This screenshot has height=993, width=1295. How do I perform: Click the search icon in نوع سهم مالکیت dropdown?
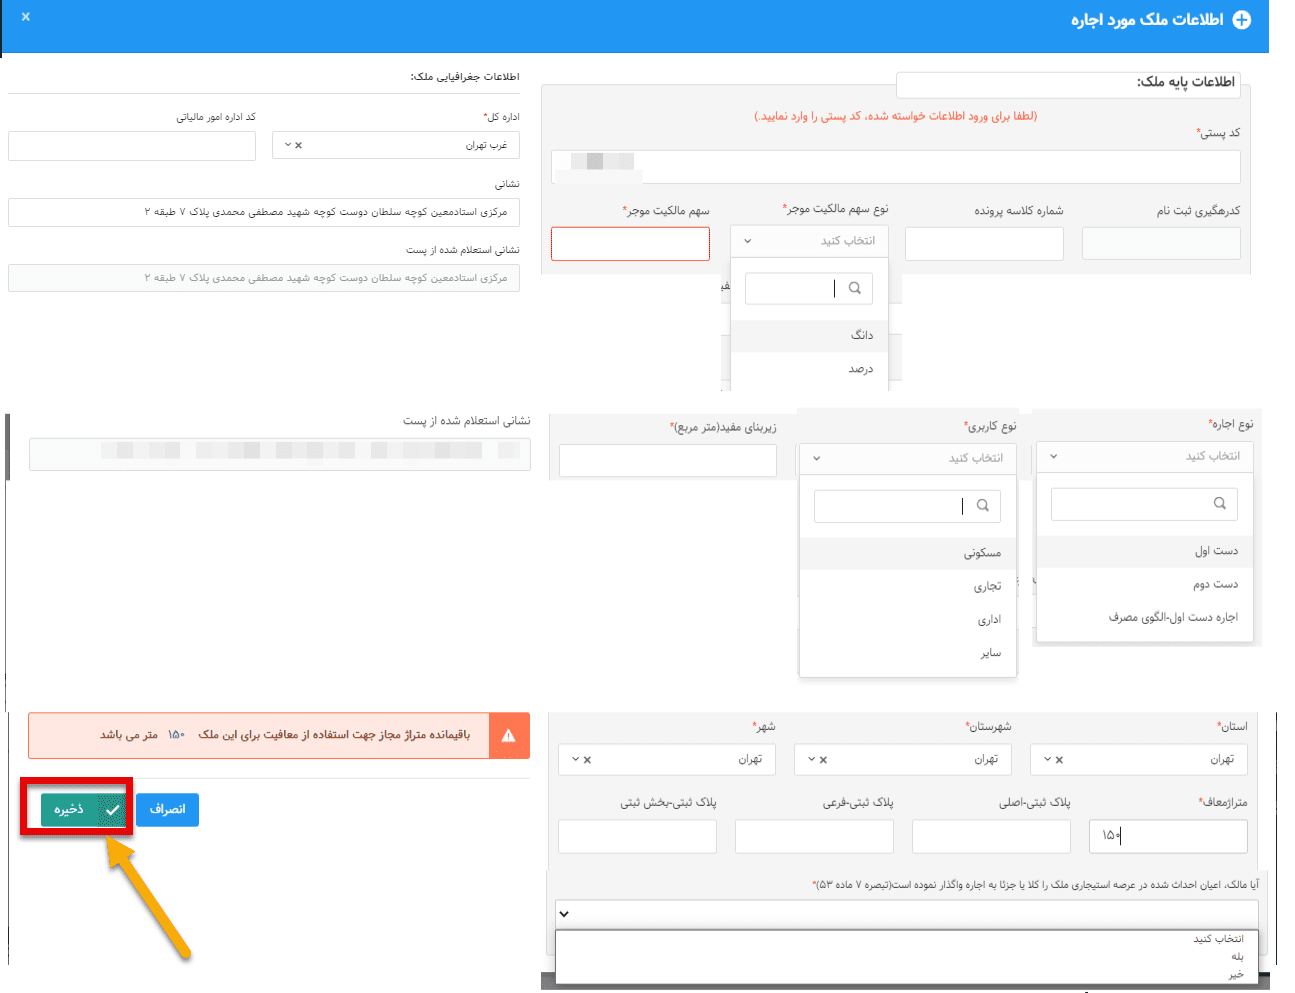pos(854,288)
